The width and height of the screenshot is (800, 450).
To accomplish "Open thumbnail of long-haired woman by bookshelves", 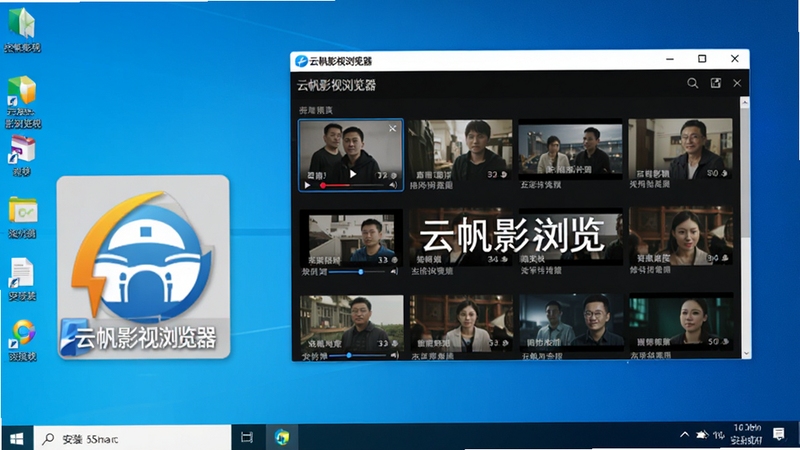I will pyautogui.click(x=681, y=236).
